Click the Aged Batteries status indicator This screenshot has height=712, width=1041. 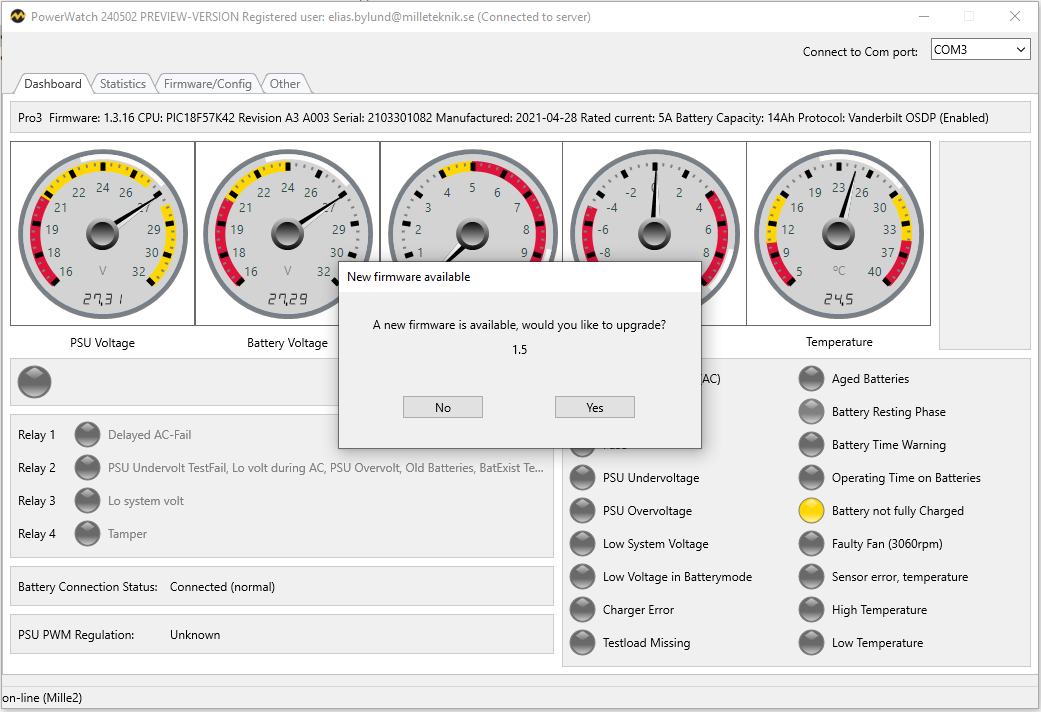tap(811, 379)
